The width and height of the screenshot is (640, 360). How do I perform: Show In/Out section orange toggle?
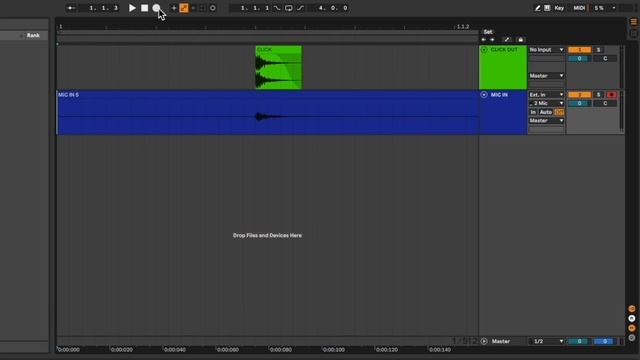click(x=632, y=309)
